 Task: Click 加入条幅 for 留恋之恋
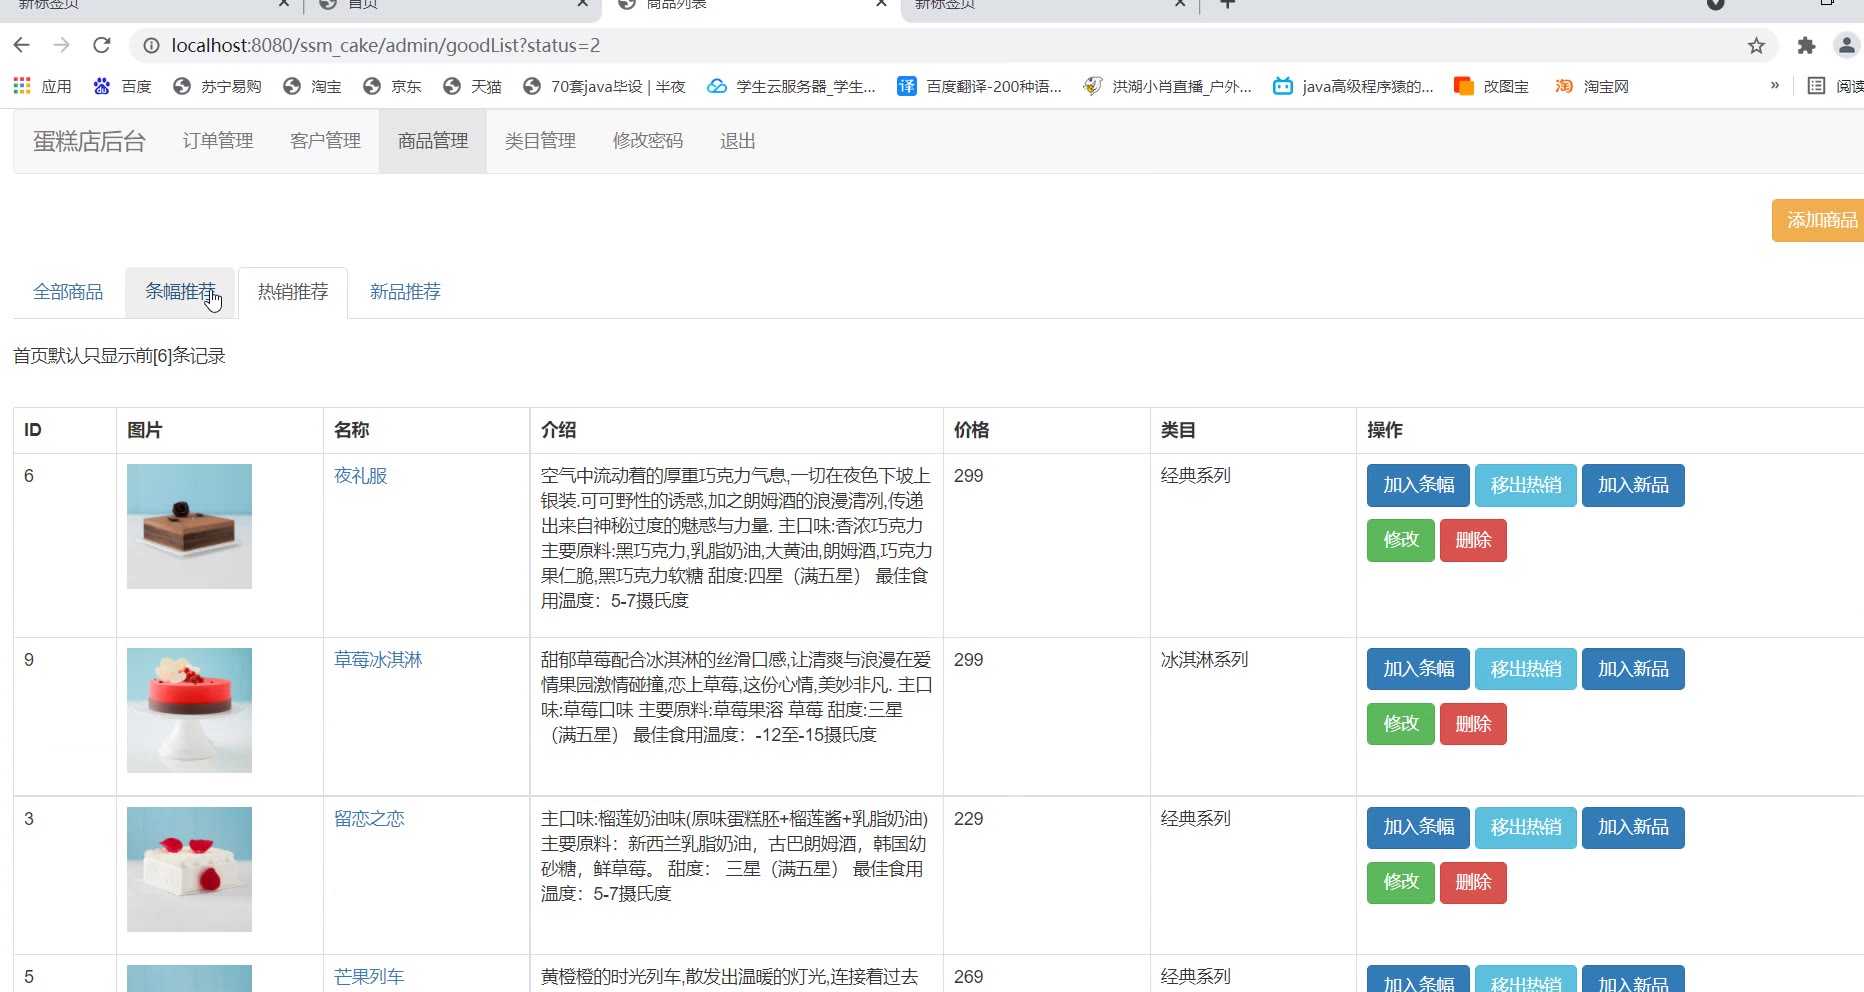tap(1418, 828)
